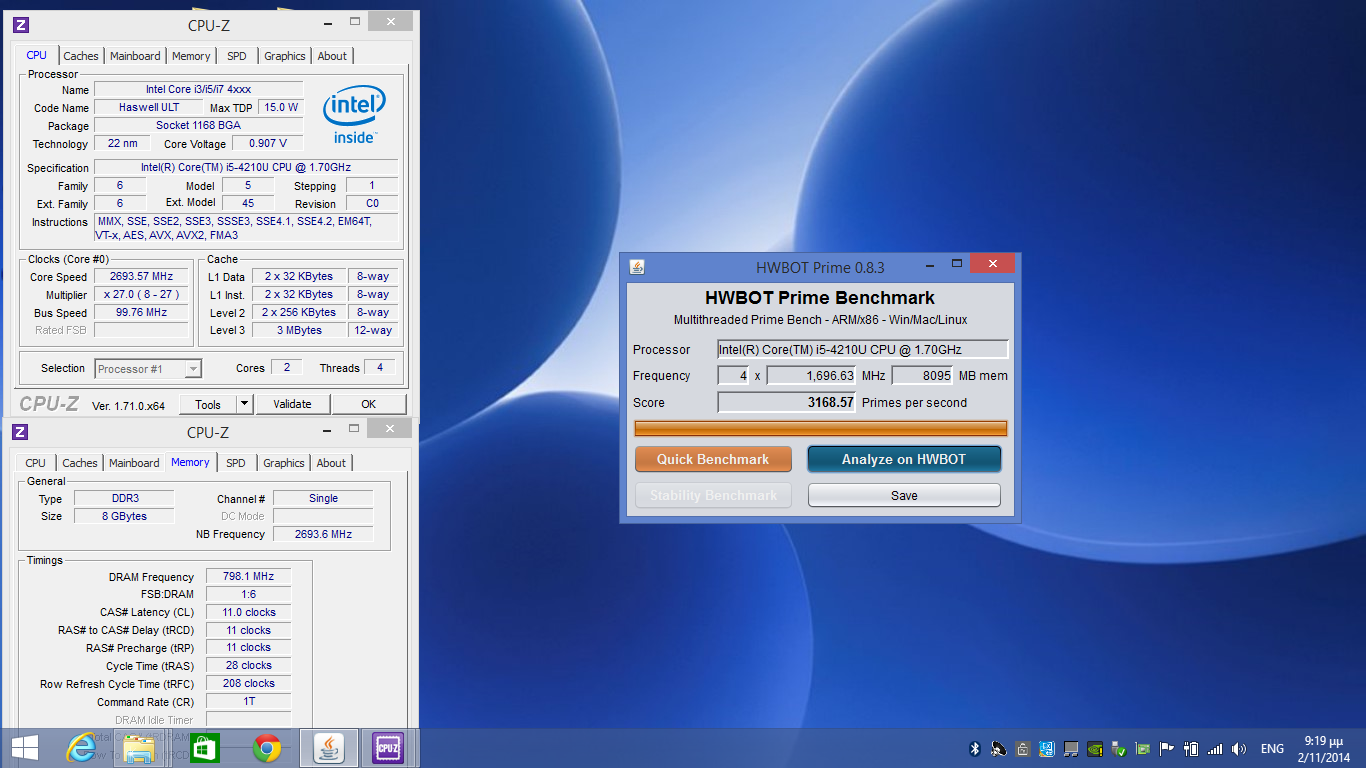
Task: Switch to CPU-Z taskbar icon
Action: tap(387, 748)
